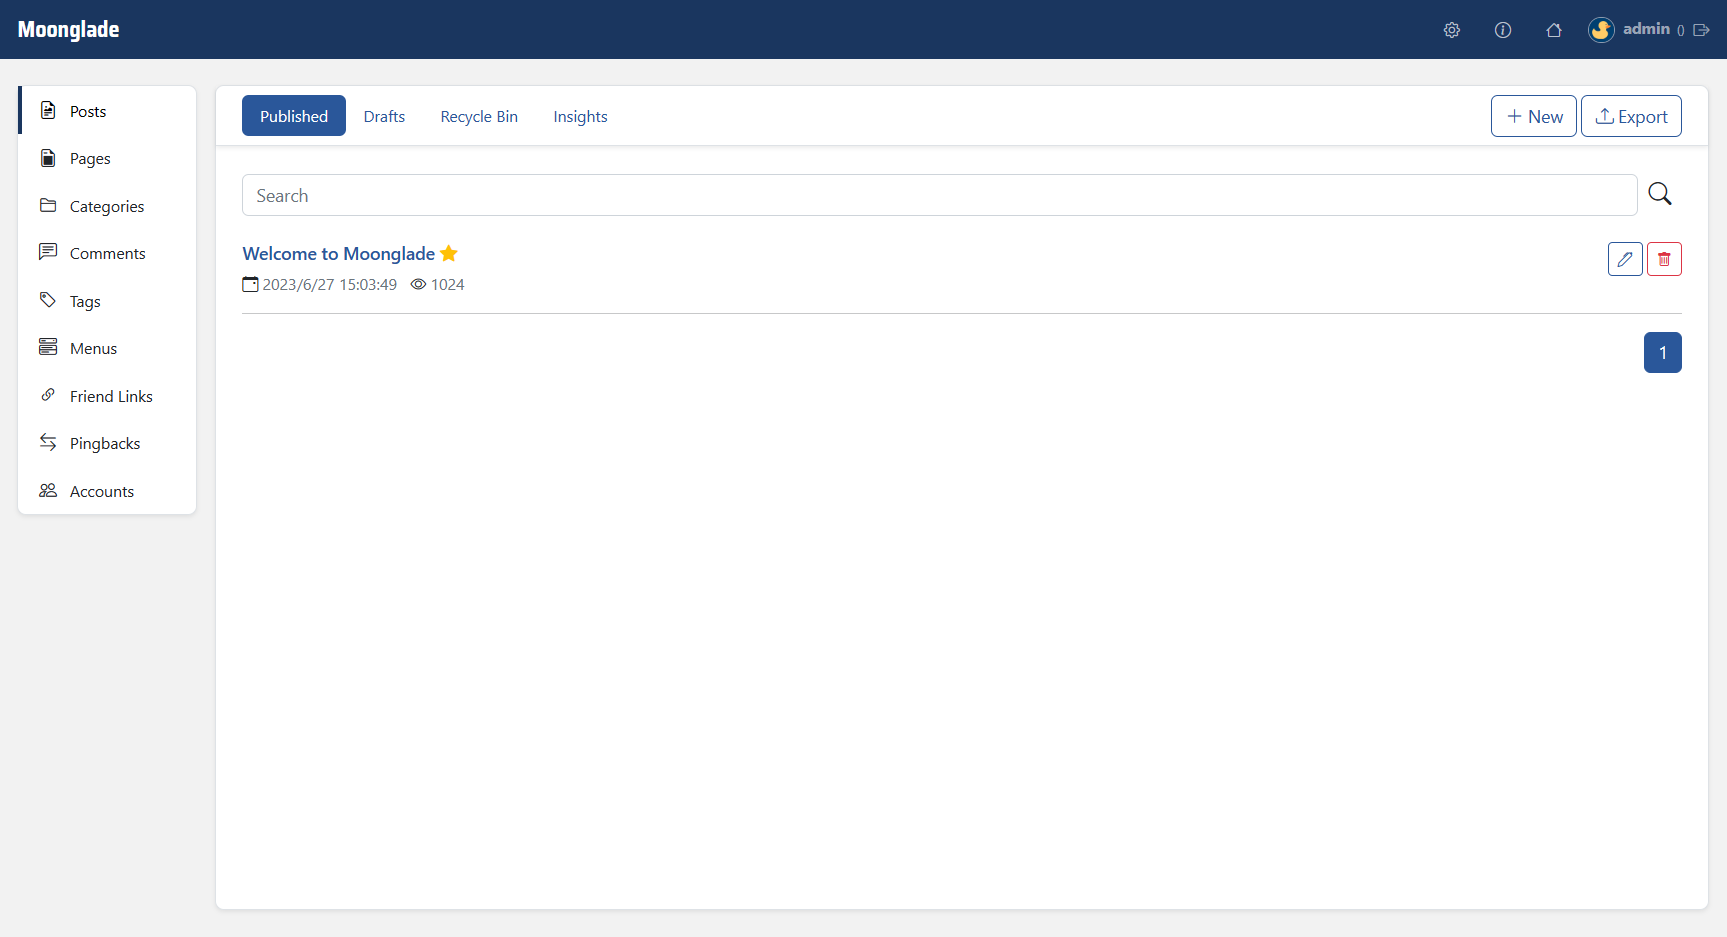The width and height of the screenshot is (1727, 937).
Task: Click the Friend Links chain icon
Action: pos(48,395)
